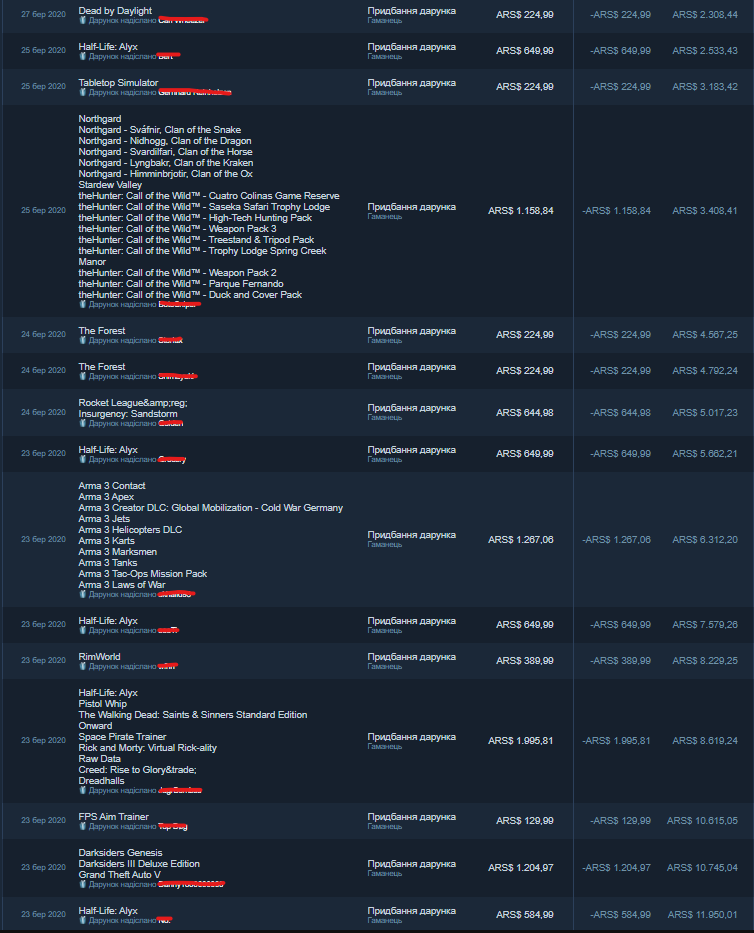Select 'Darksiders III Deluxe Edition'

[x=139, y=863]
